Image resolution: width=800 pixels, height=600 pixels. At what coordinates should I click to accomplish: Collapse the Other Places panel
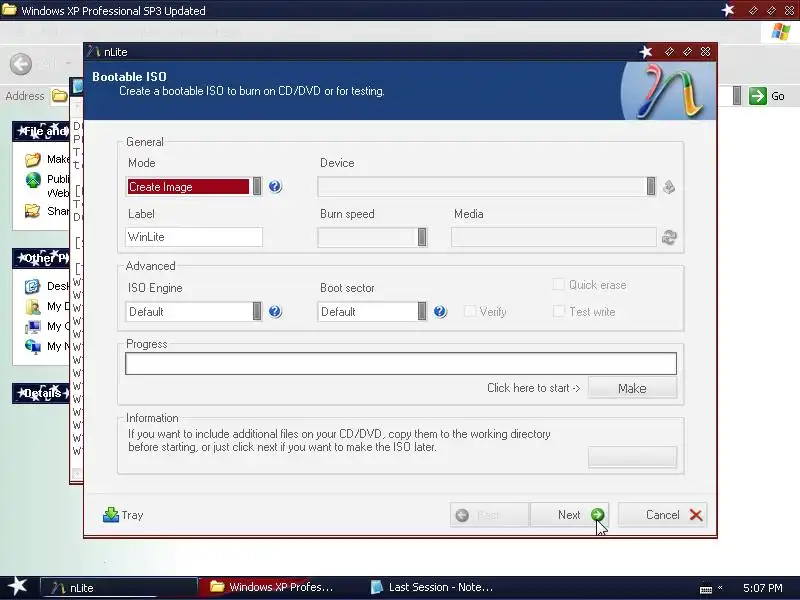40,258
